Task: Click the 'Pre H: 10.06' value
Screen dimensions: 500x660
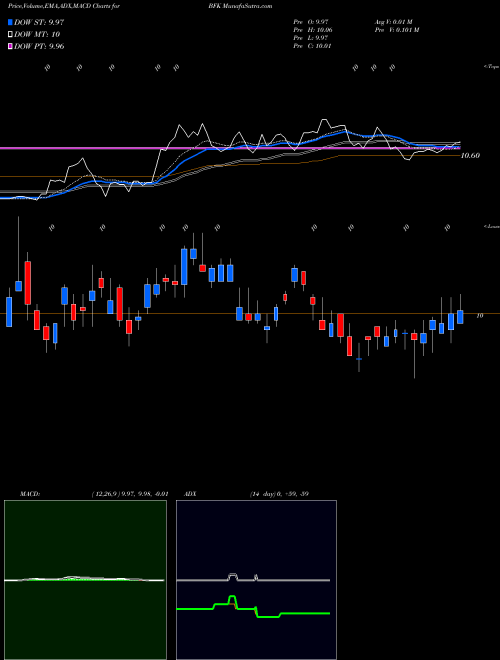Action: click(x=313, y=30)
